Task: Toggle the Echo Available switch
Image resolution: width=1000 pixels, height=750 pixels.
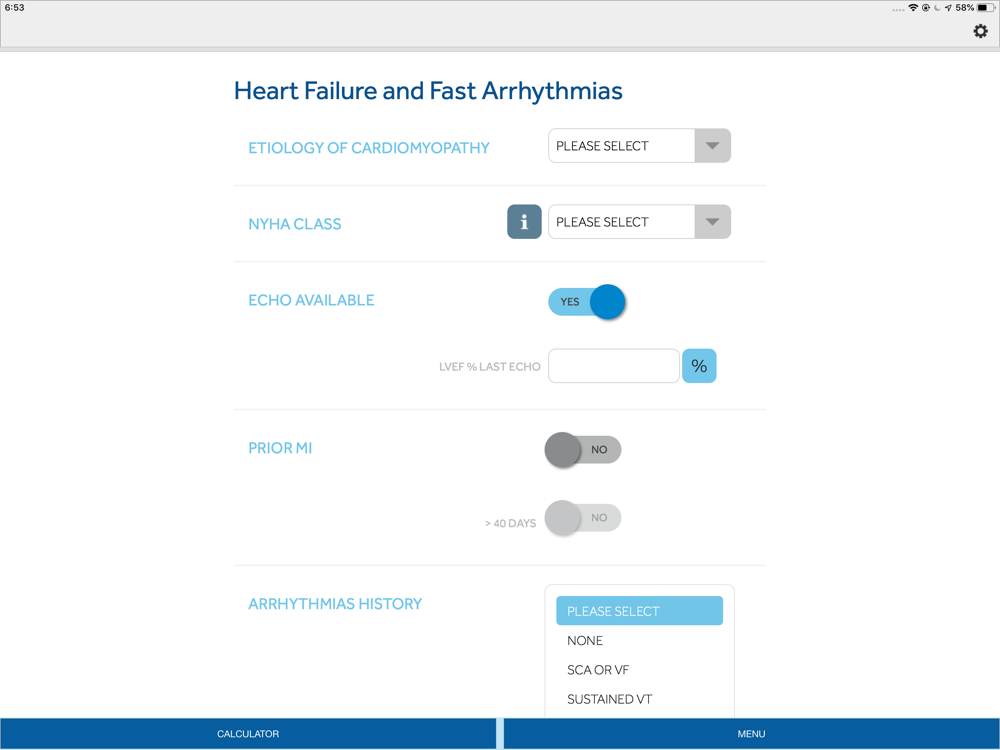Action: point(587,302)
